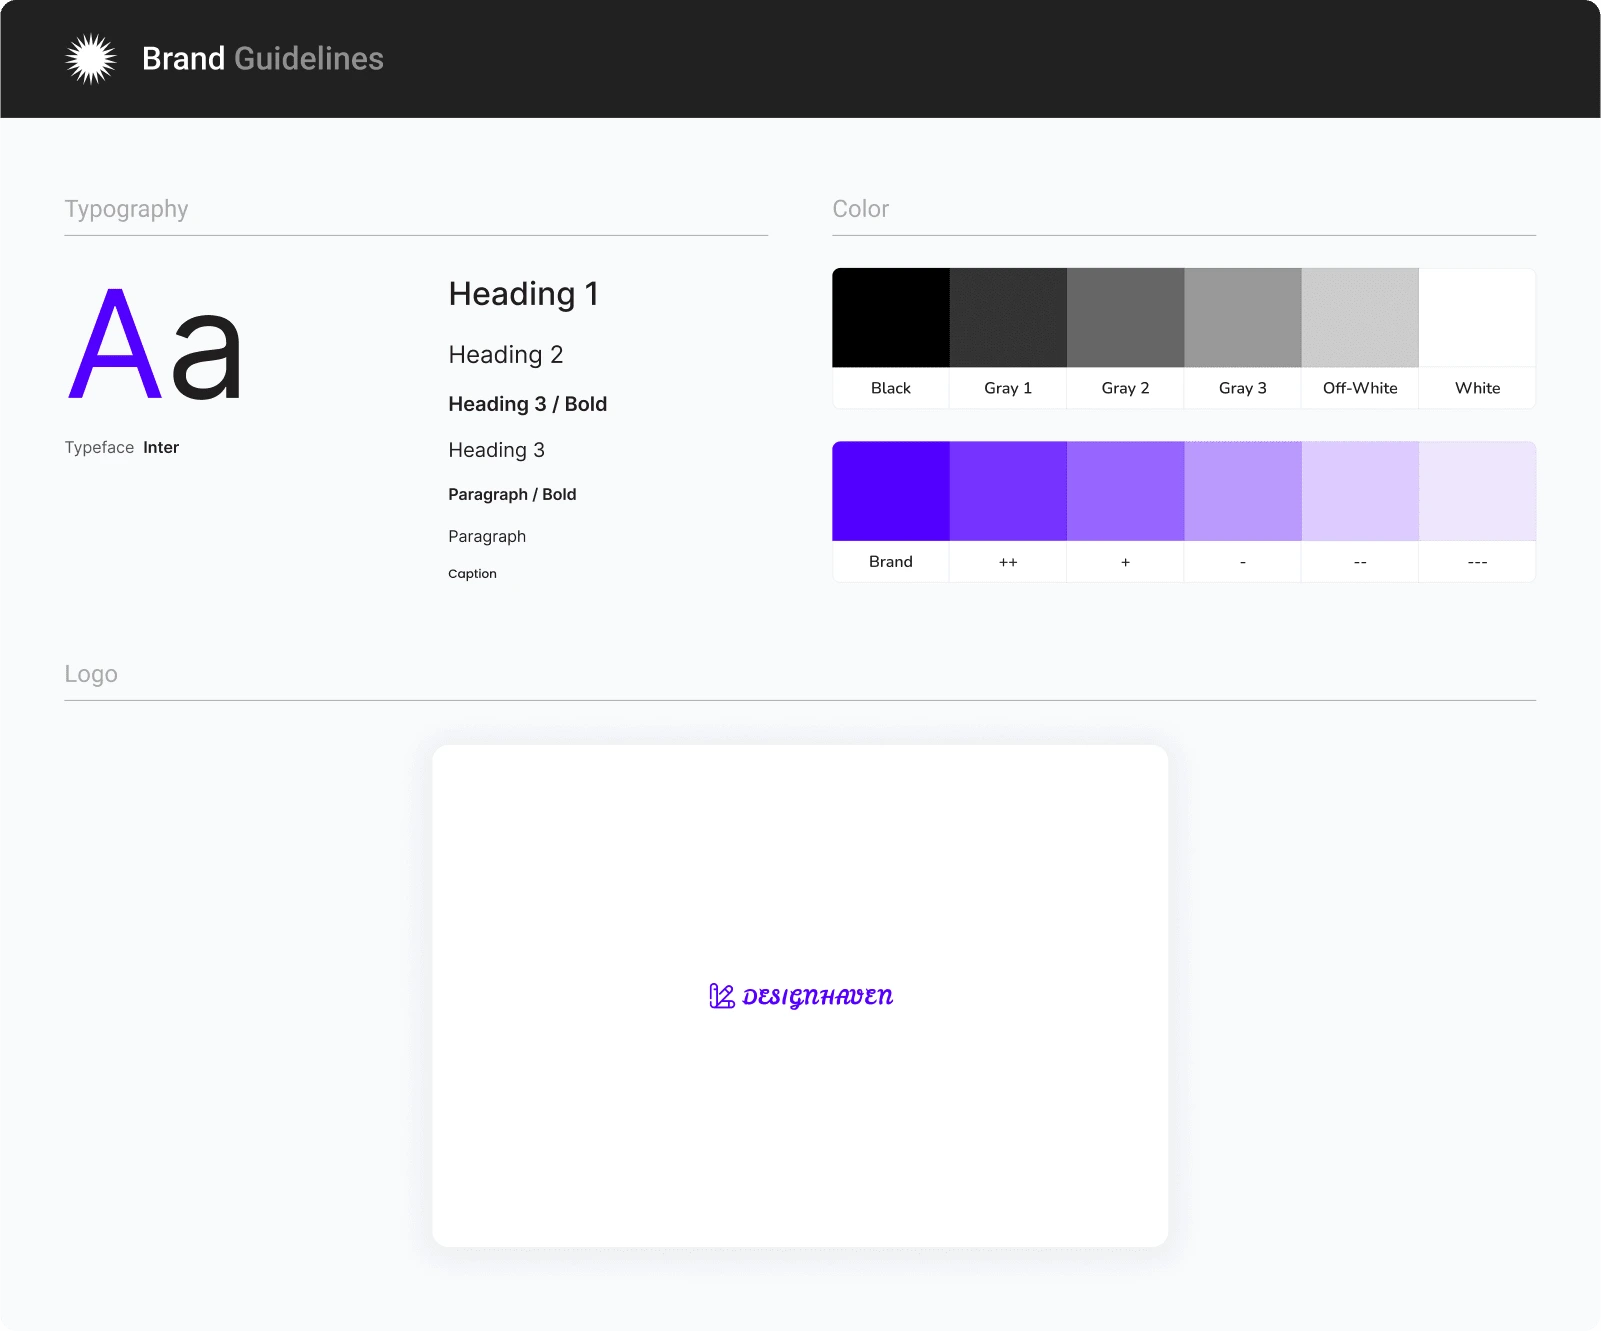Image resolution: width=1601 pixels, height=1331 pixels.
Task: Select the - purple tint swatch
Action: (1243, 491)
